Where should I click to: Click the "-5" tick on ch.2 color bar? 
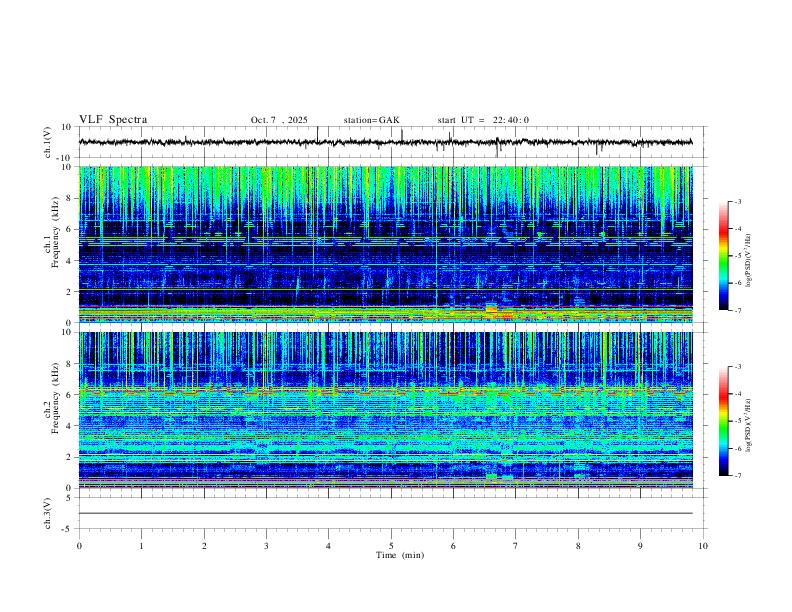[x=738, y=421]
